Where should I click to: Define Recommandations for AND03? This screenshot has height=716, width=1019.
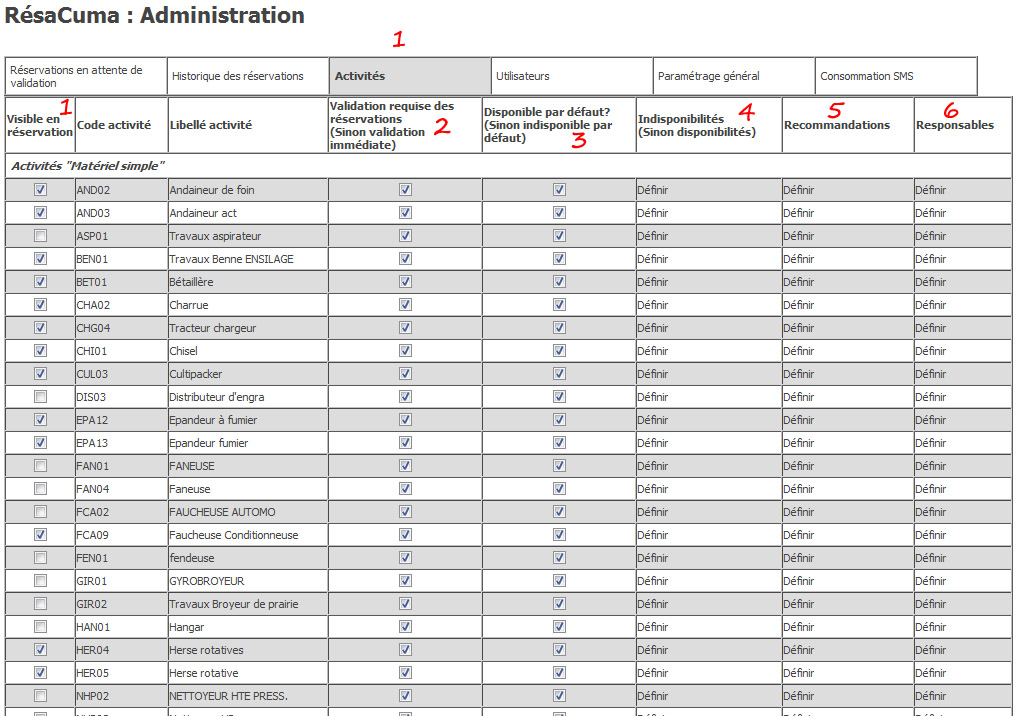799,212
